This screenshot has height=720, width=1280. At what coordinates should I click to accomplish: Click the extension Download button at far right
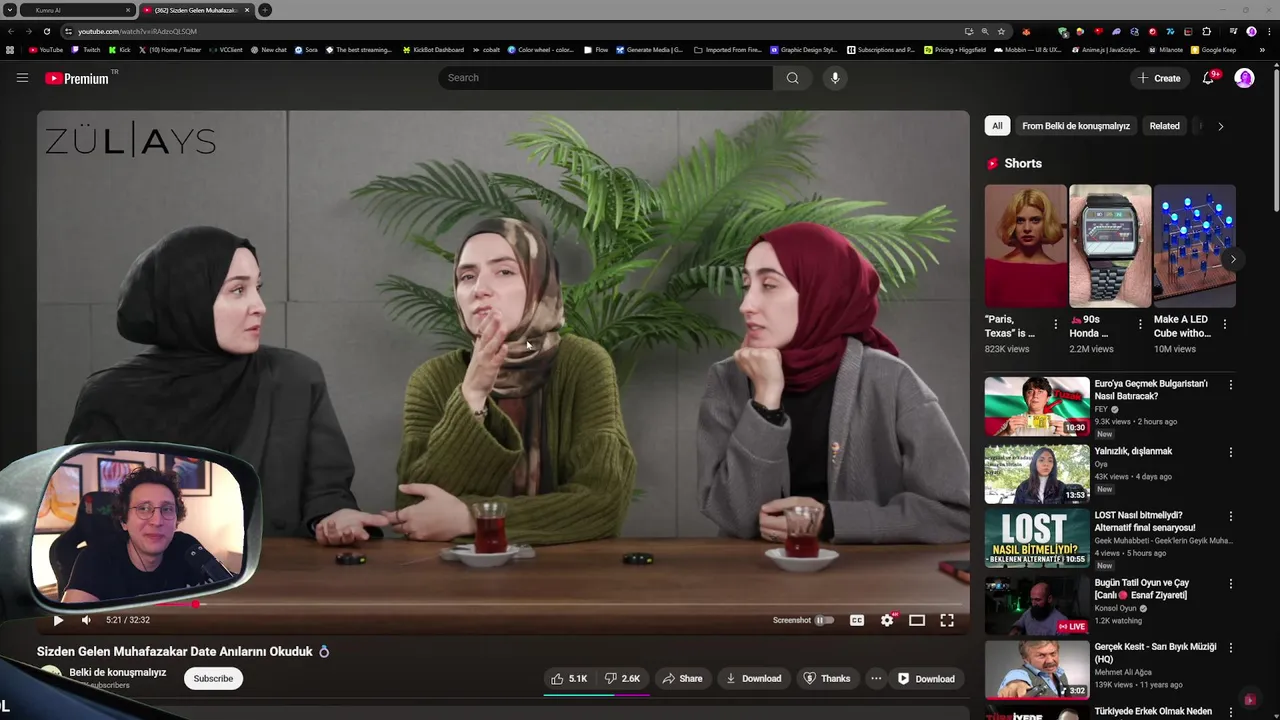tap(926, 678)
